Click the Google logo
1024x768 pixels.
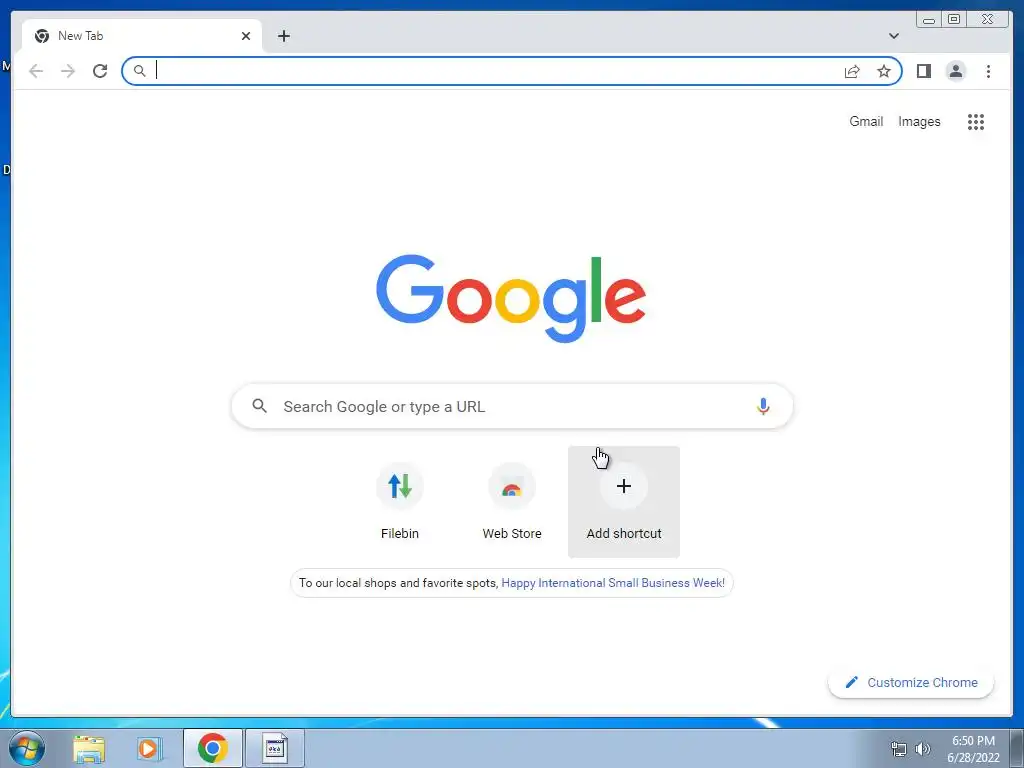[511, 298]
